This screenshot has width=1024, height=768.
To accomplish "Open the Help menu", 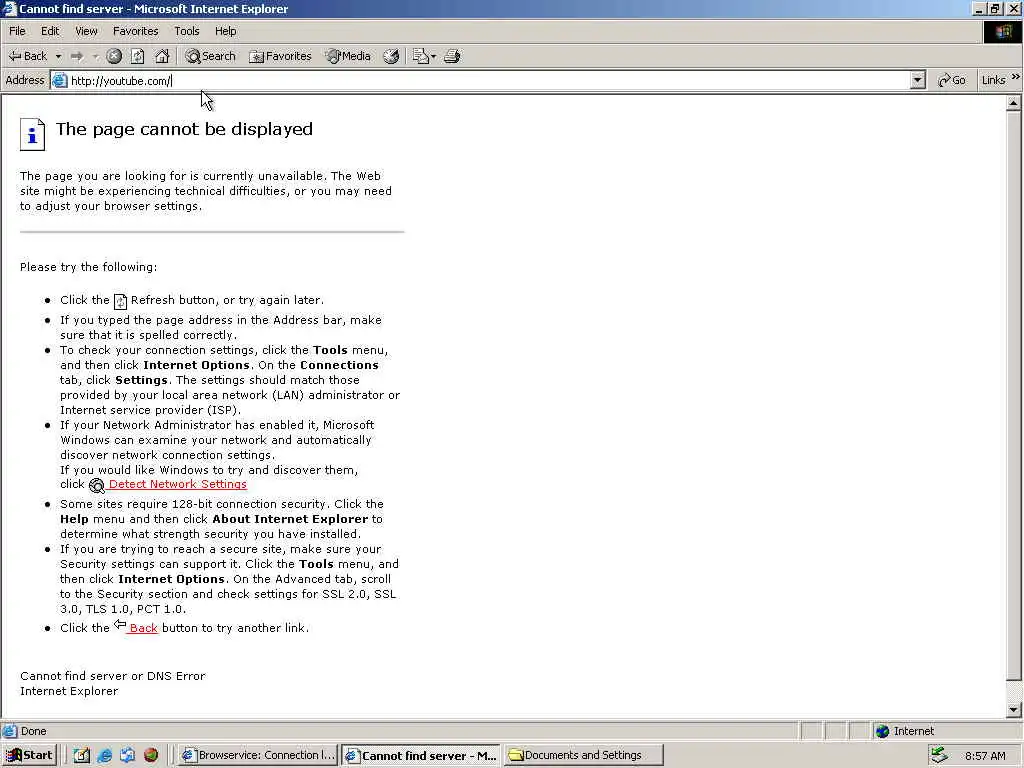I will [x=225, y=31].
